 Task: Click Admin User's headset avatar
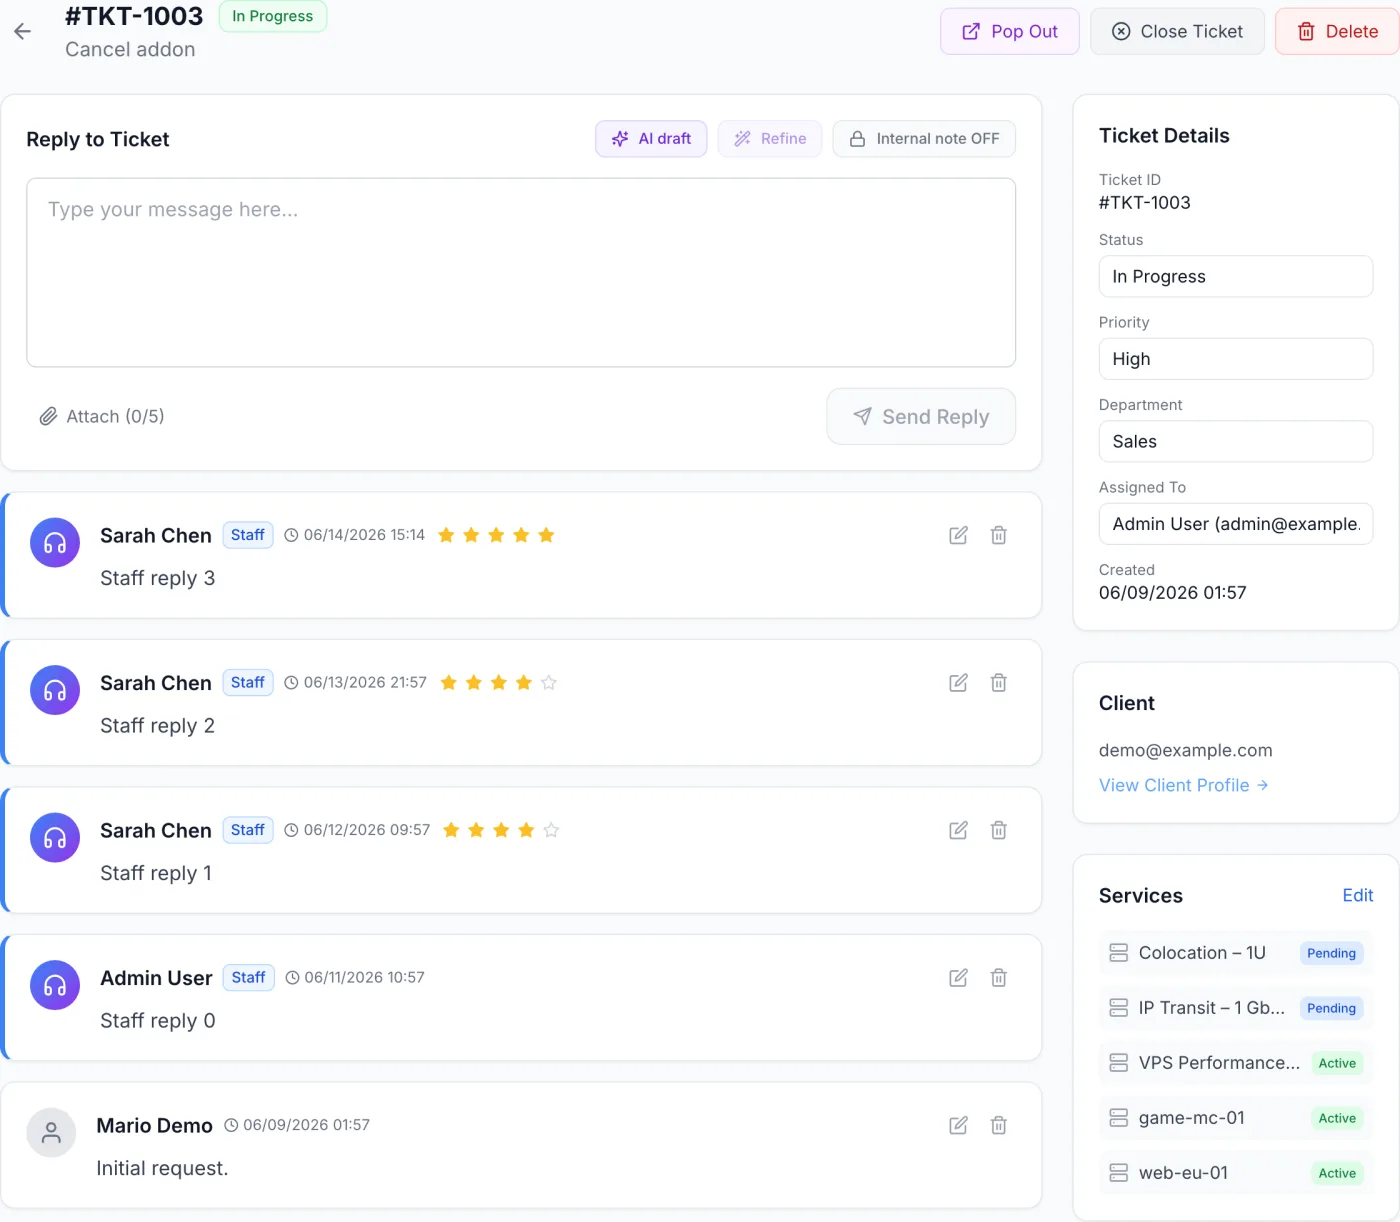pyautogui.click(x=55, y=985)
